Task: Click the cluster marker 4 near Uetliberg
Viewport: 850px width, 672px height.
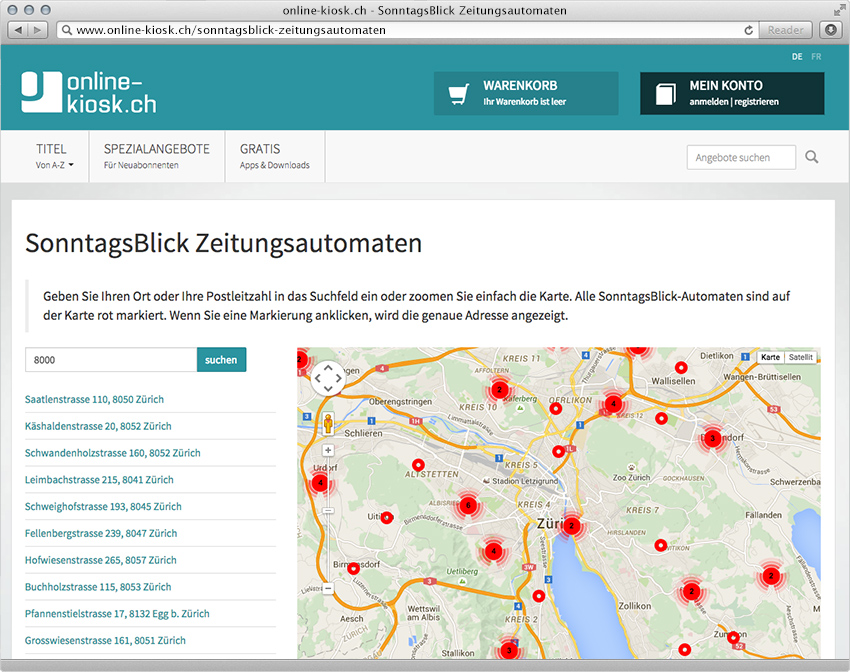Action: pos(493,552)
